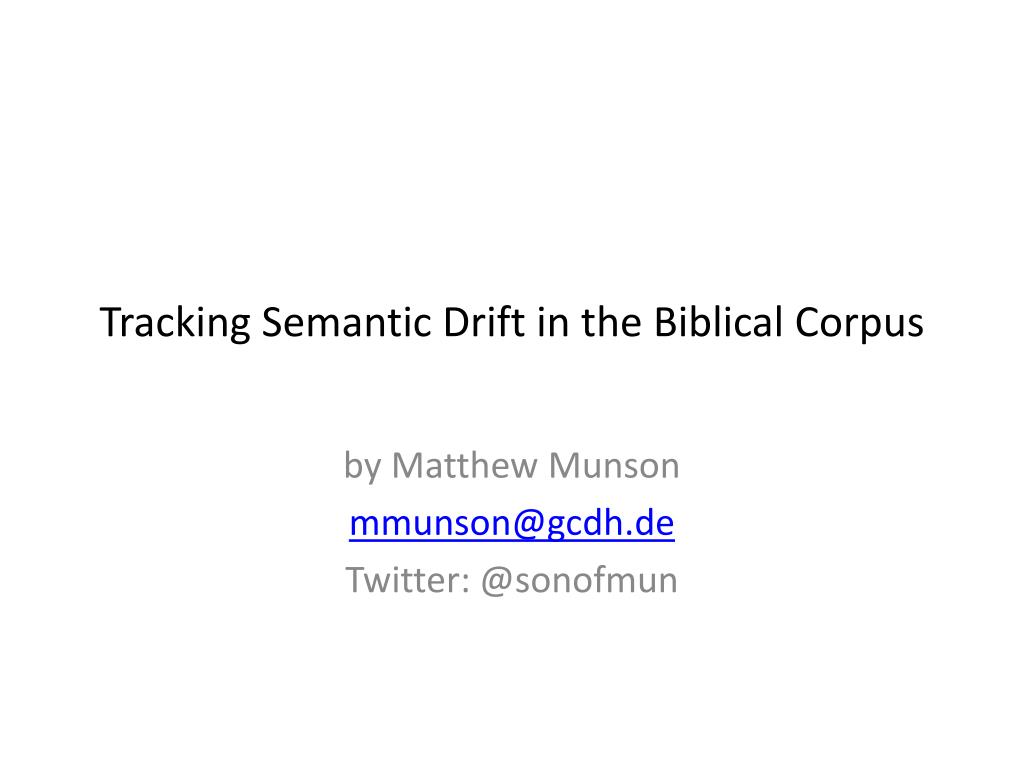The height and width of the screenshot is (768, 1024).
Task: Select the "by Matthew Munson" author line
Action: coord(511,466)
